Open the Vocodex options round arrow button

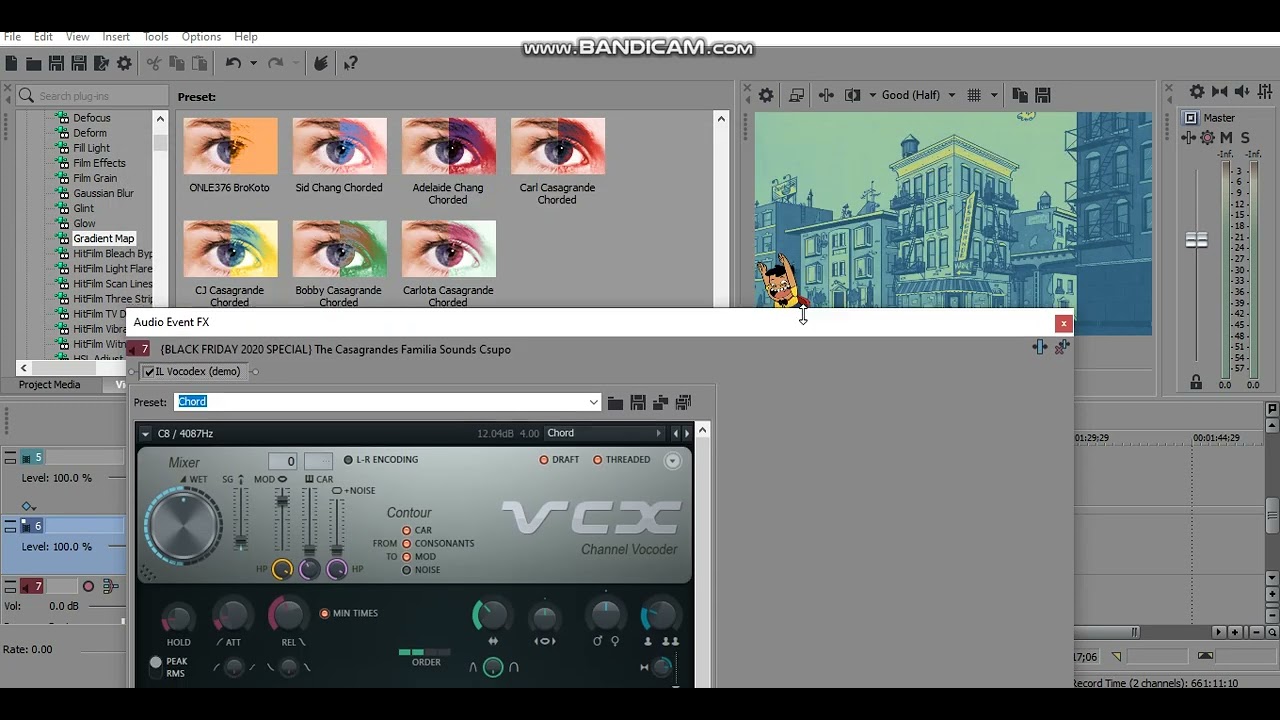pos(672,461)
